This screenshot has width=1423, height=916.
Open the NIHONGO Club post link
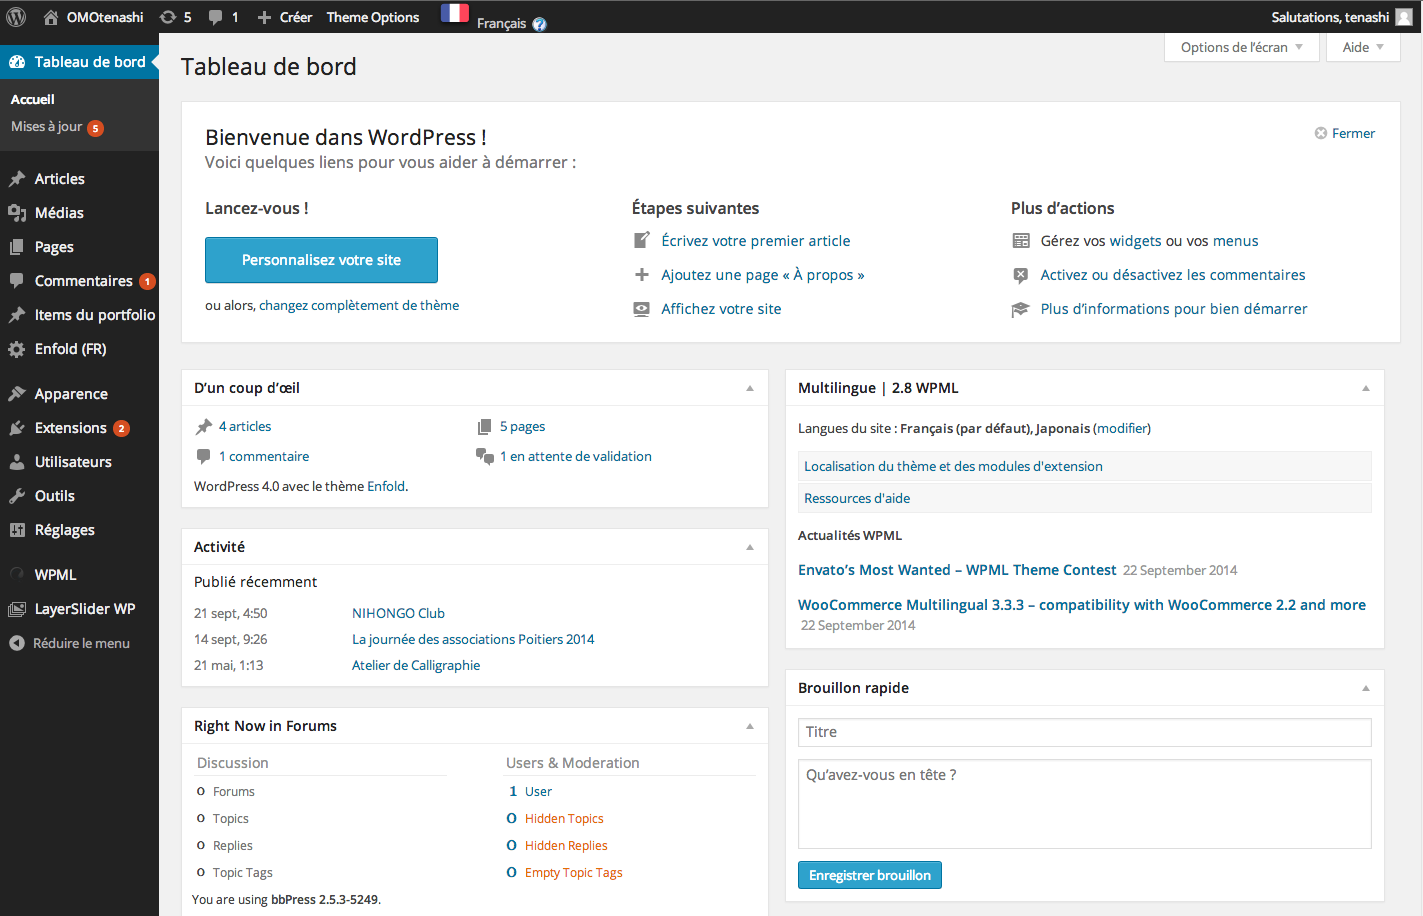(398, 613)
